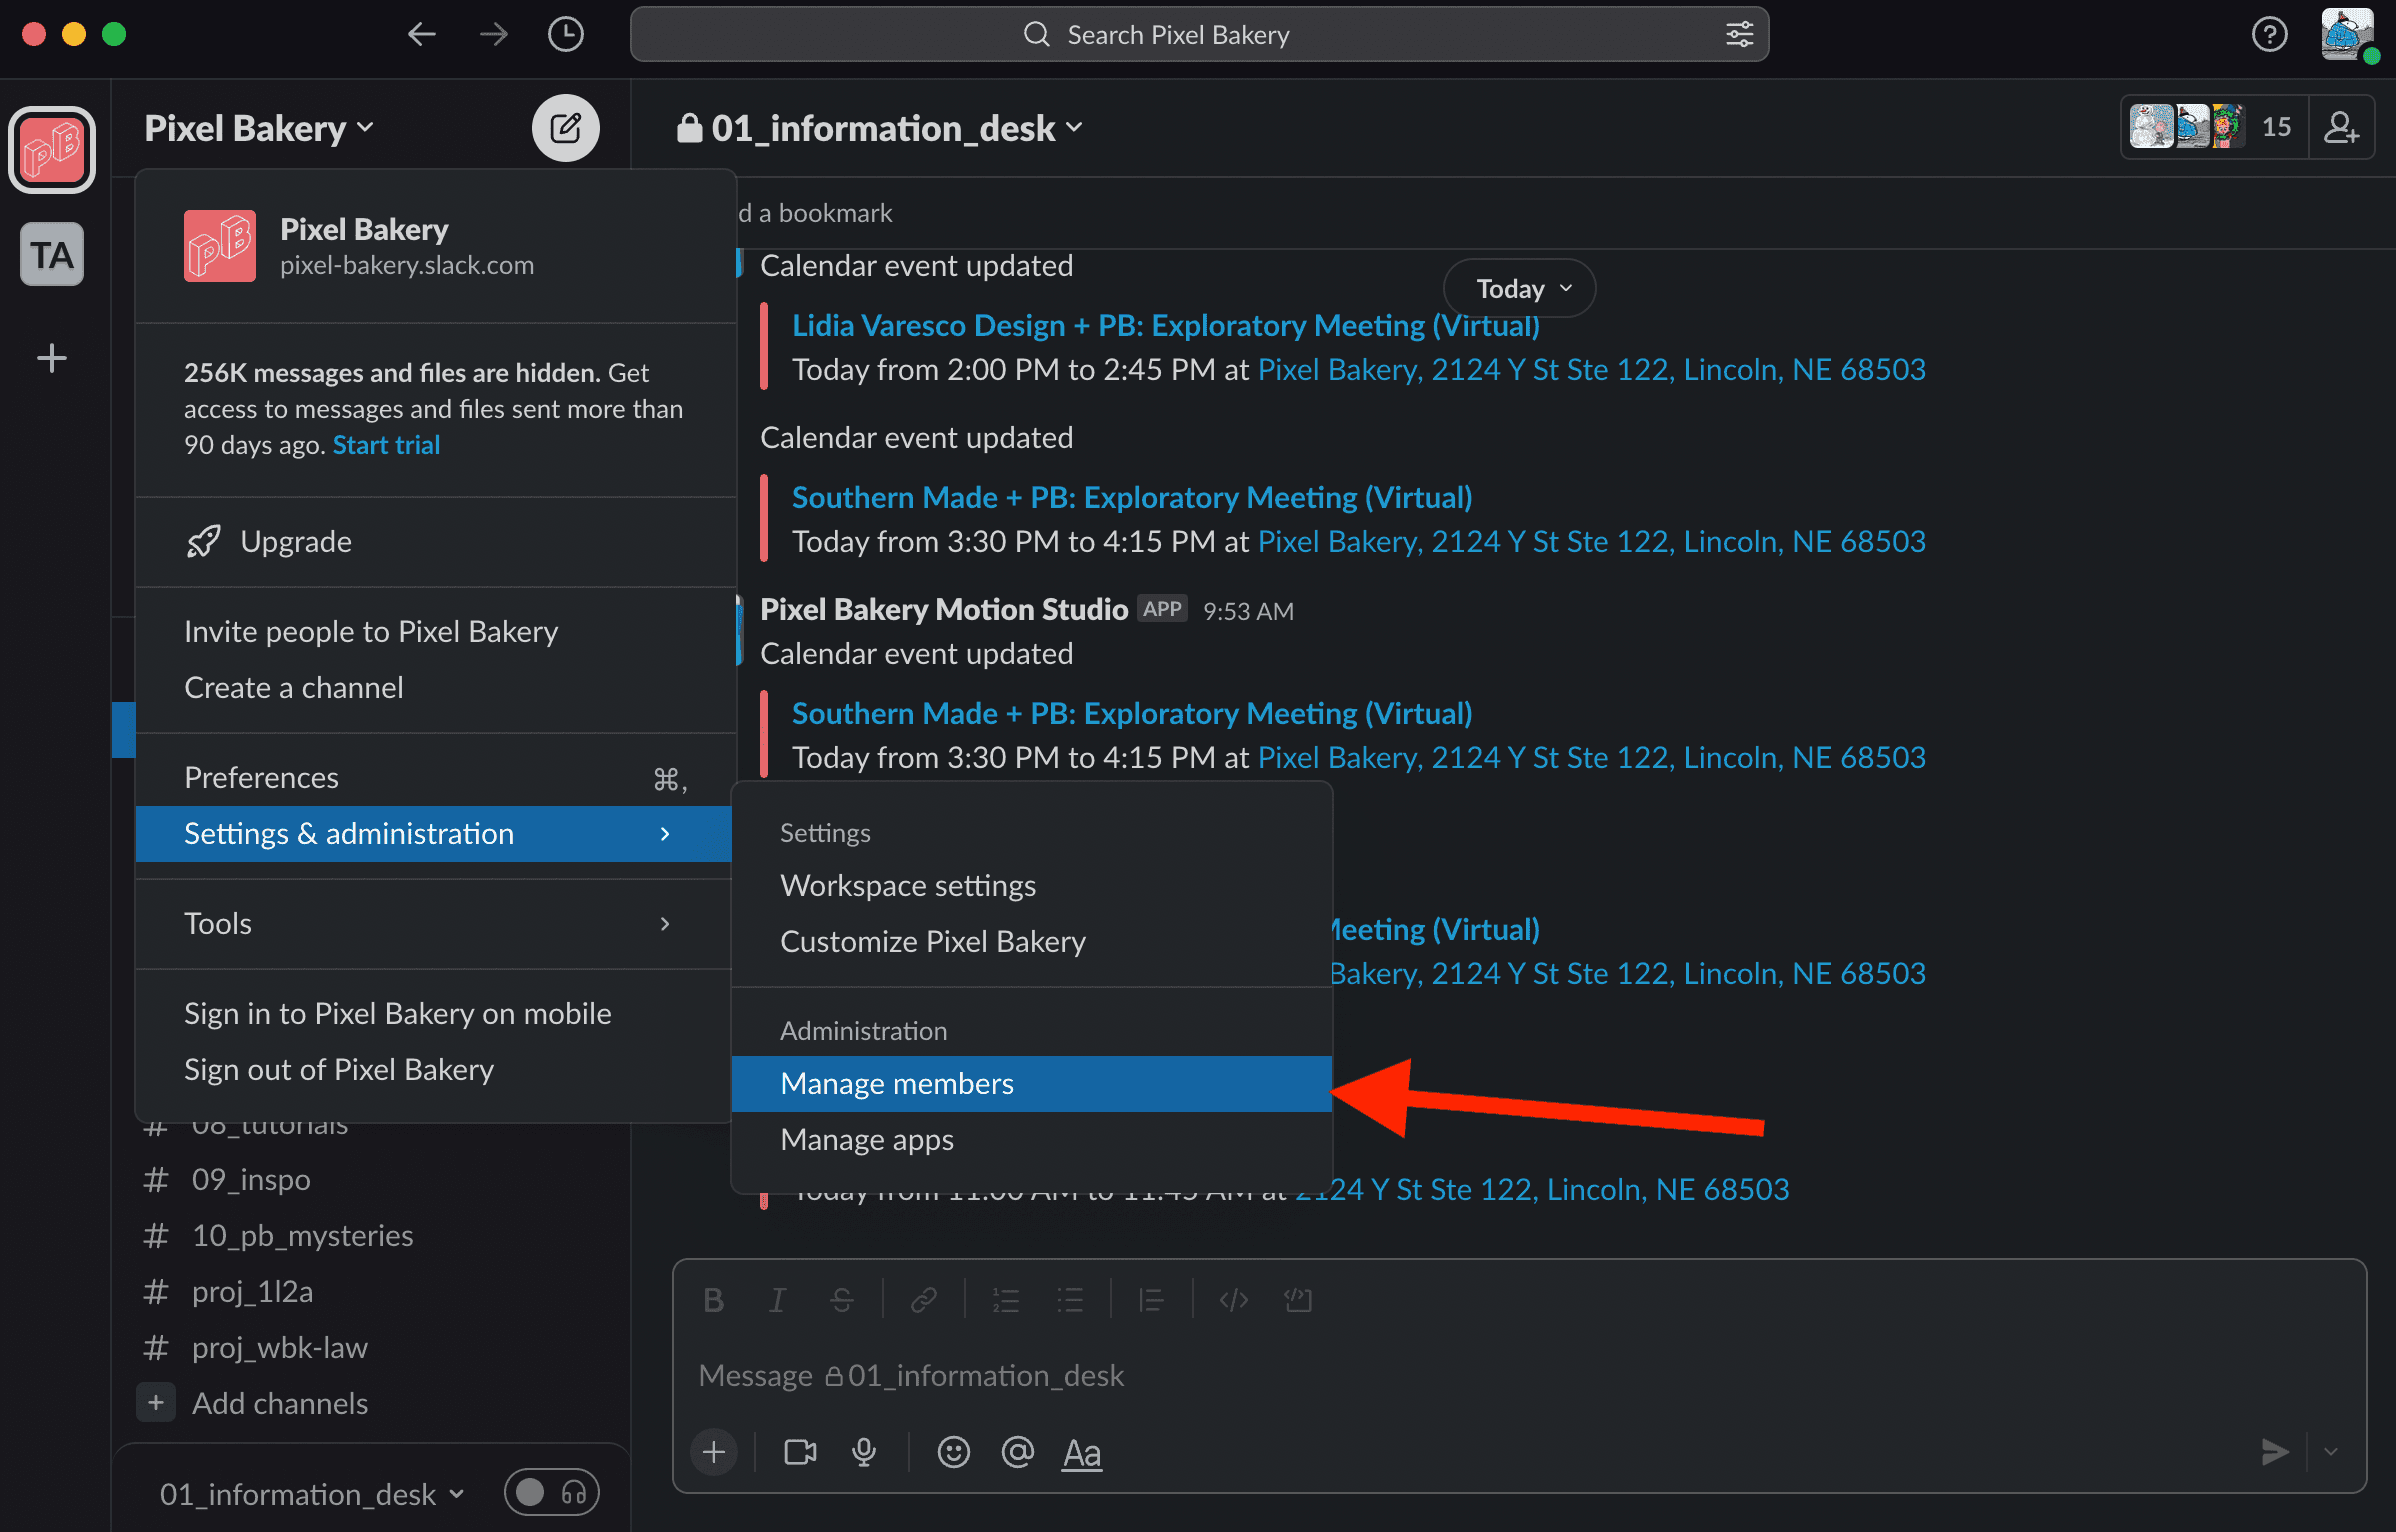The height and width of the screenshot is (1532, 2396).
Task: Open the attachments plus button
Action: (x=714, y=1452)
